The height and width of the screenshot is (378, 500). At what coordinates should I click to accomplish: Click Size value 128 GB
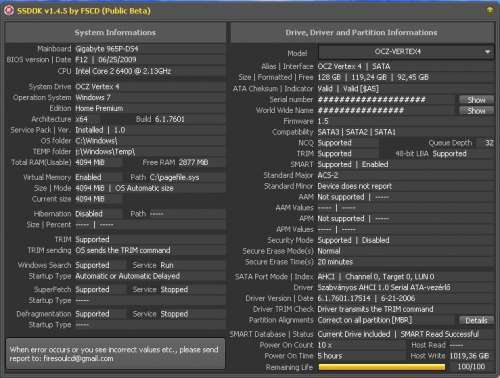point(329,77)
